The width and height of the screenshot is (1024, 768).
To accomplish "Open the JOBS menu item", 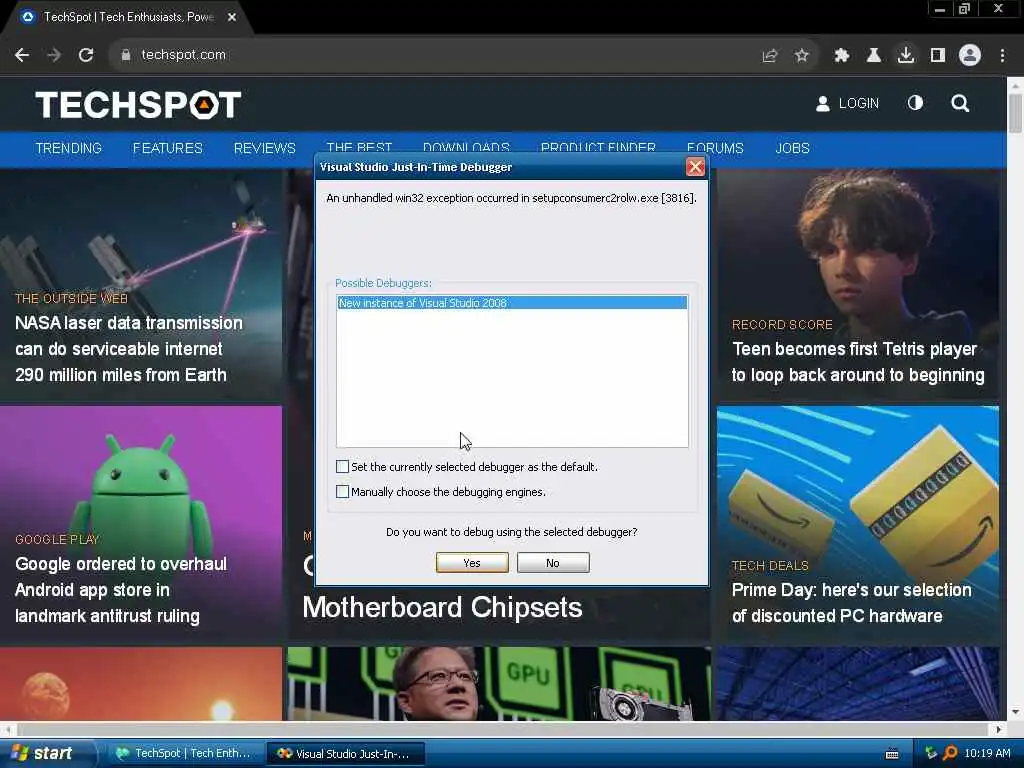I will click(792, 148).
